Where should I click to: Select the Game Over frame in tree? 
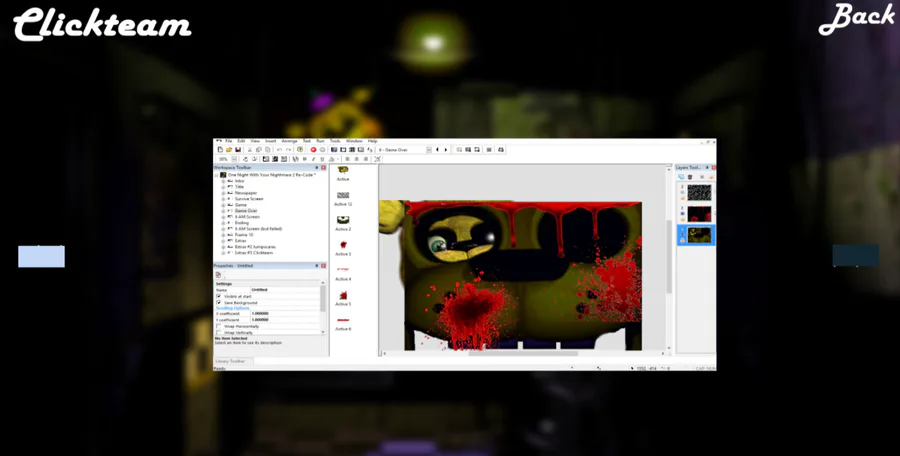coord(246,211)
